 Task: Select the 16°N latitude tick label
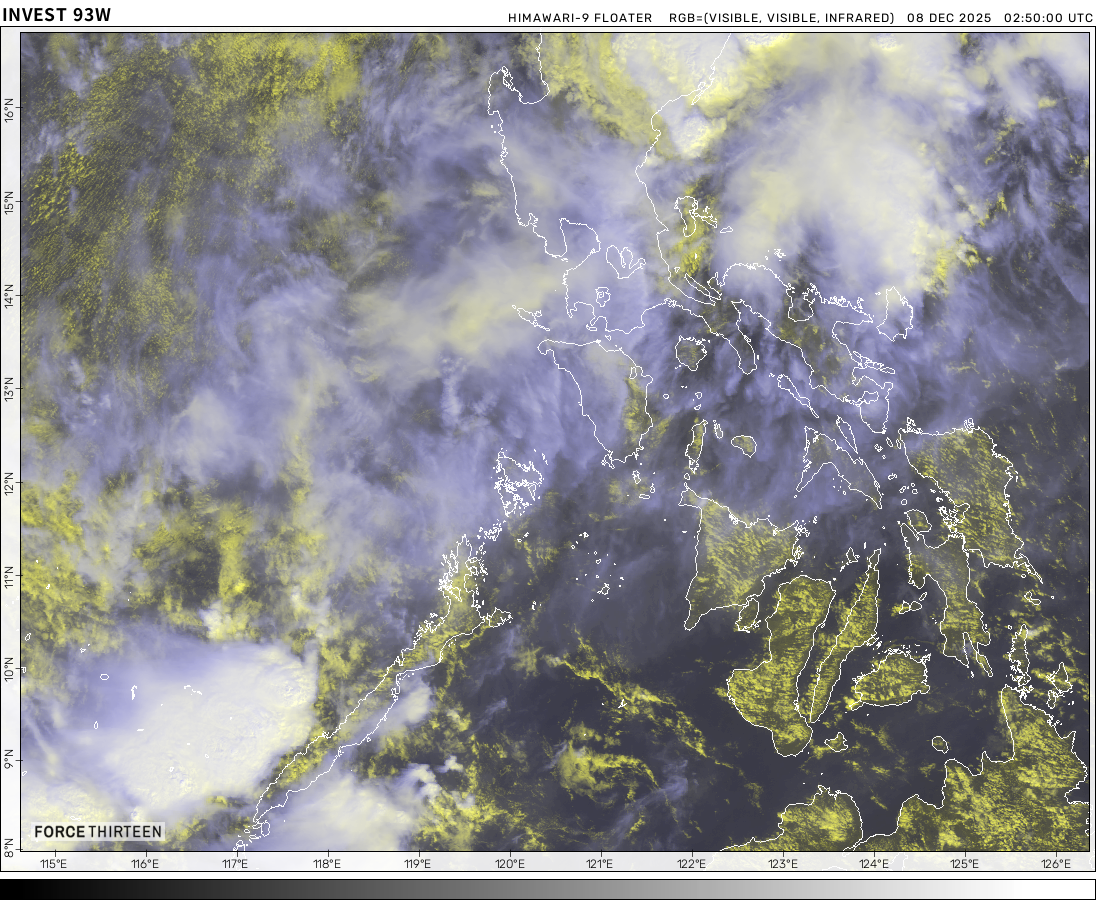[10, 109]
